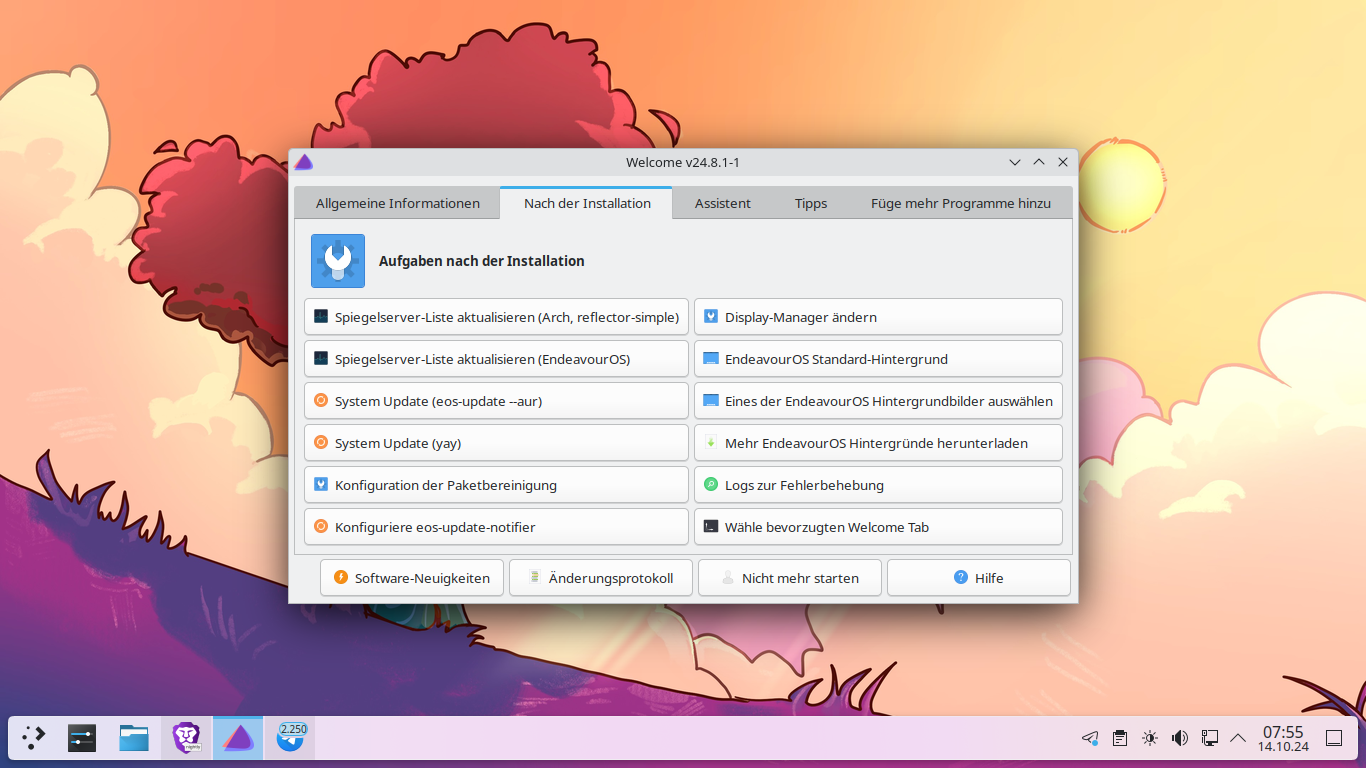Click the wrench gear icon beside Aufgaben heading
This screenshot has width=1366, height=768.
tap(338, 261)
